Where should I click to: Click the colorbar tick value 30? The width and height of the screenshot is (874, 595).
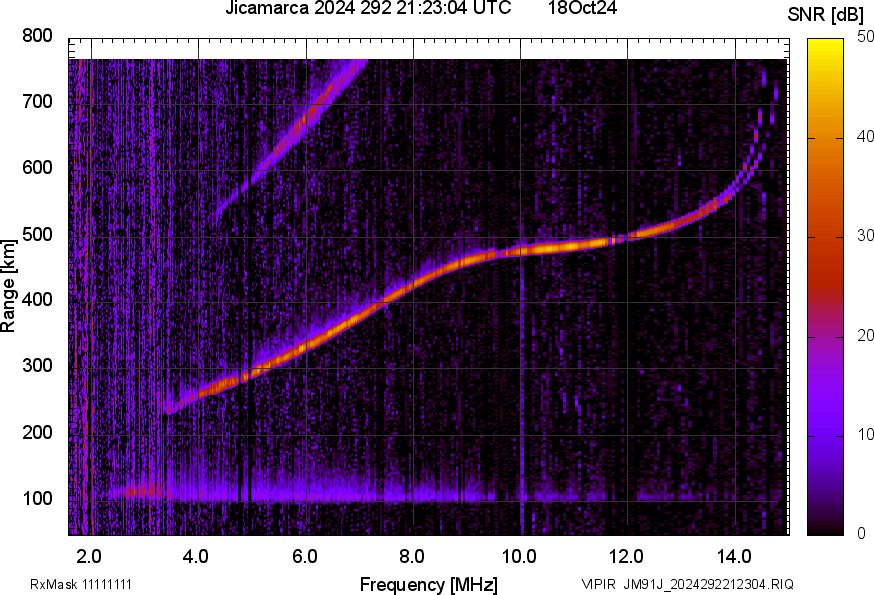point(865,235)
